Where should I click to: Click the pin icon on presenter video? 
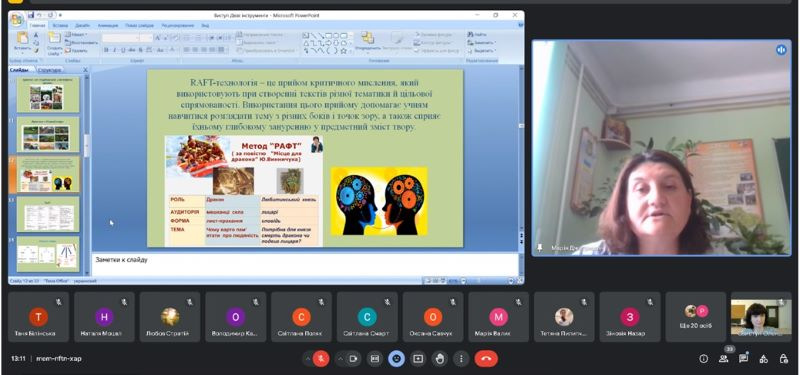540,247
